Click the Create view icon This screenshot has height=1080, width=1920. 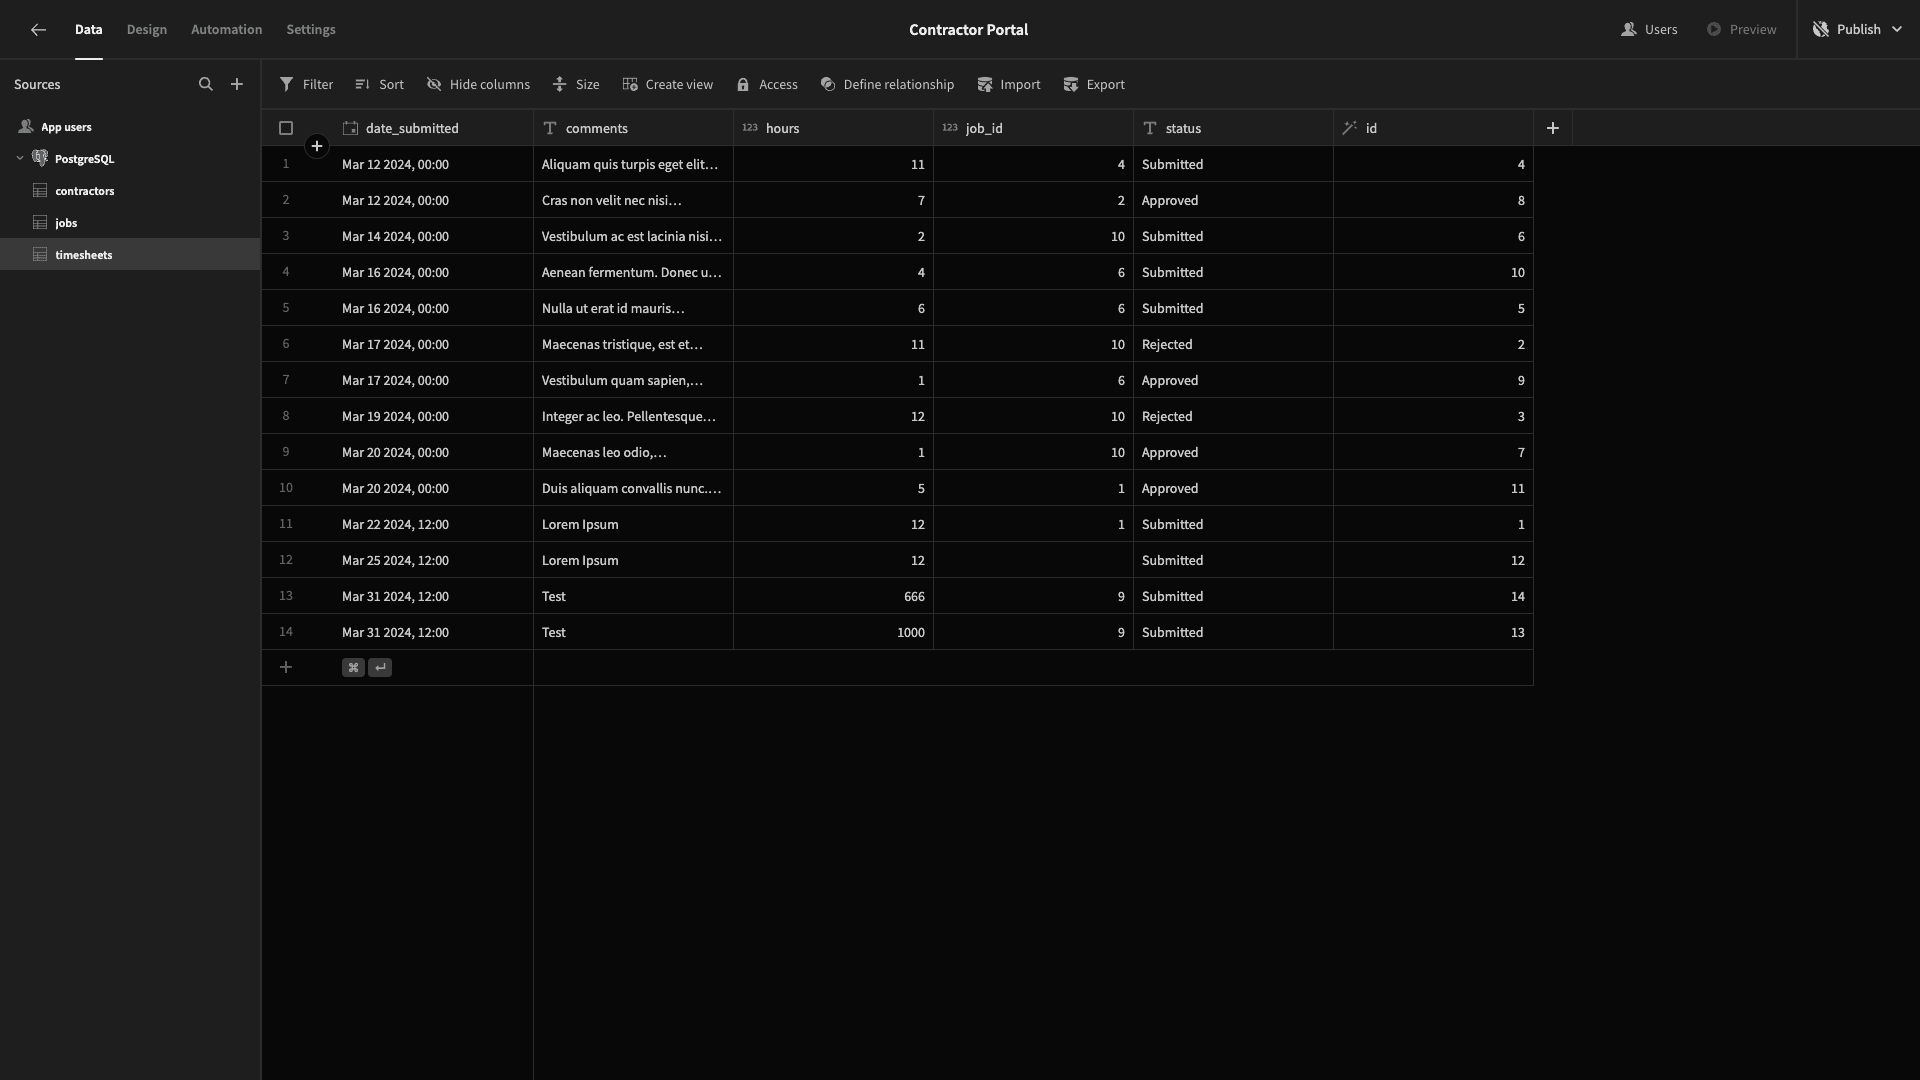tap(629, 84)
